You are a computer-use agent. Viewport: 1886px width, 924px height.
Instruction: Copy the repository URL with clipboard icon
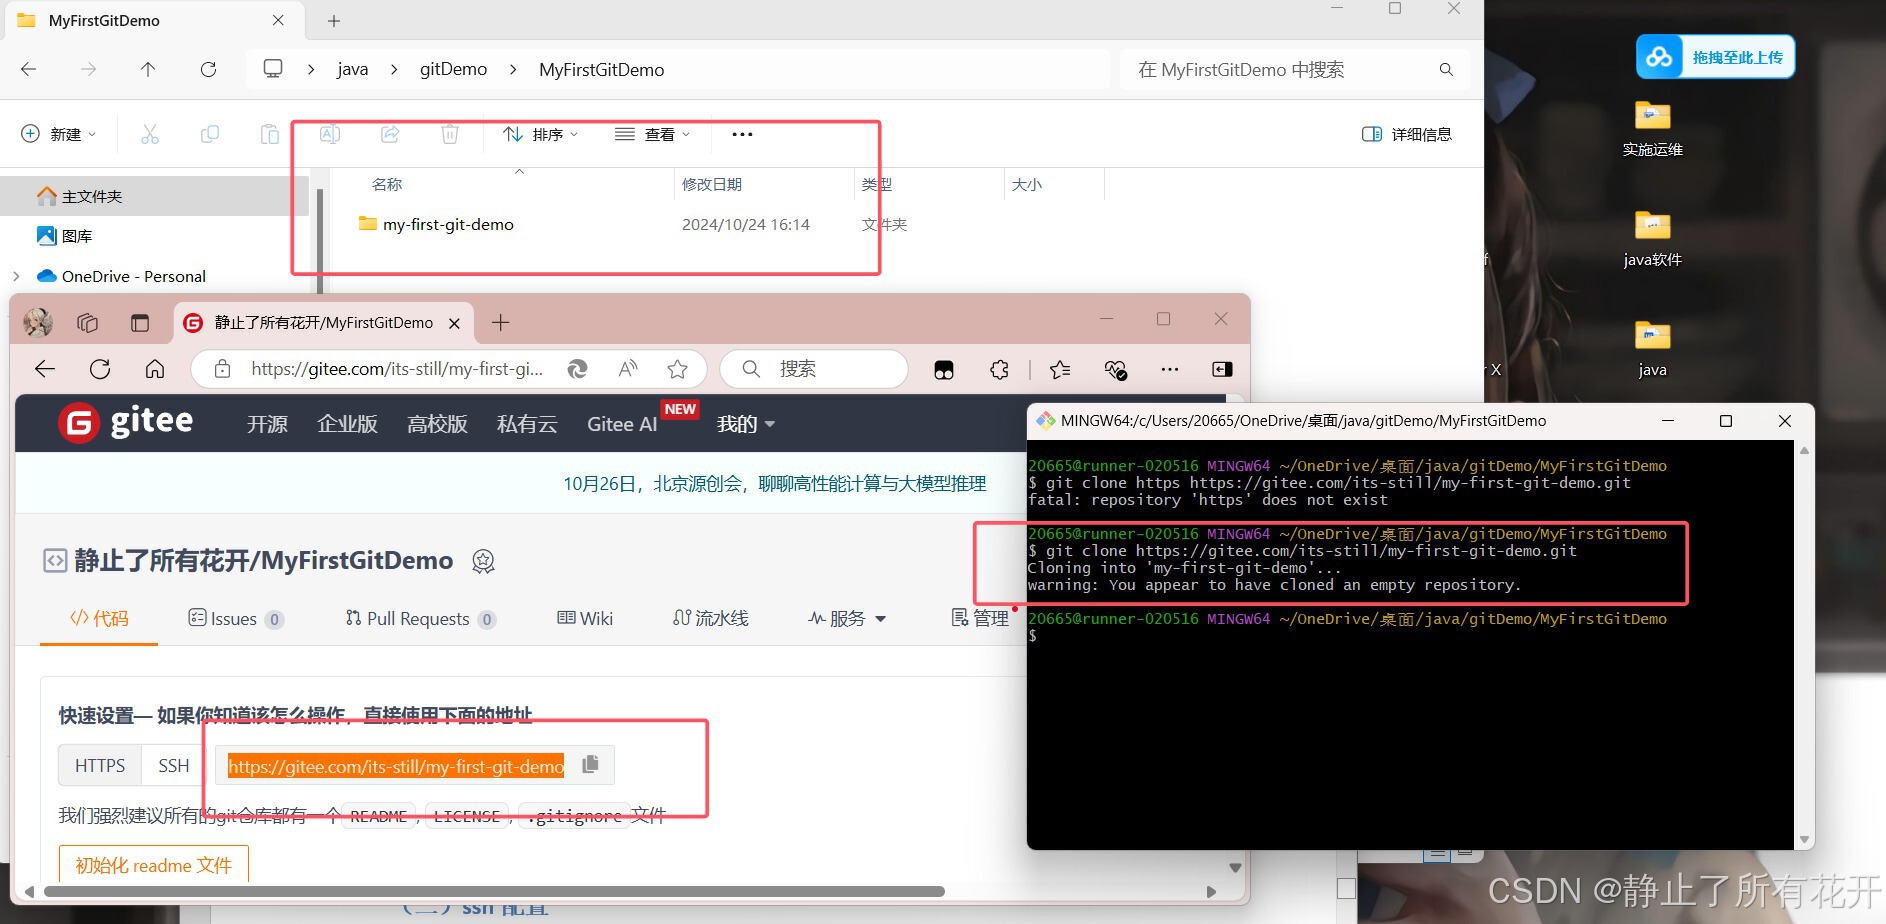click(x=590, y=764)
